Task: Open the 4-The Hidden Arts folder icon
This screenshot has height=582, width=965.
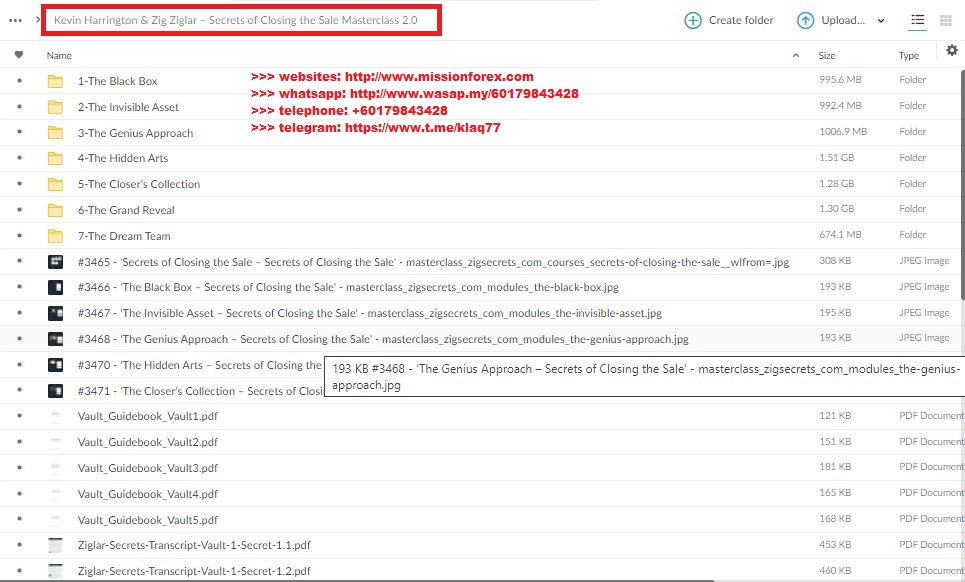Action: click(x=55, y=158)
